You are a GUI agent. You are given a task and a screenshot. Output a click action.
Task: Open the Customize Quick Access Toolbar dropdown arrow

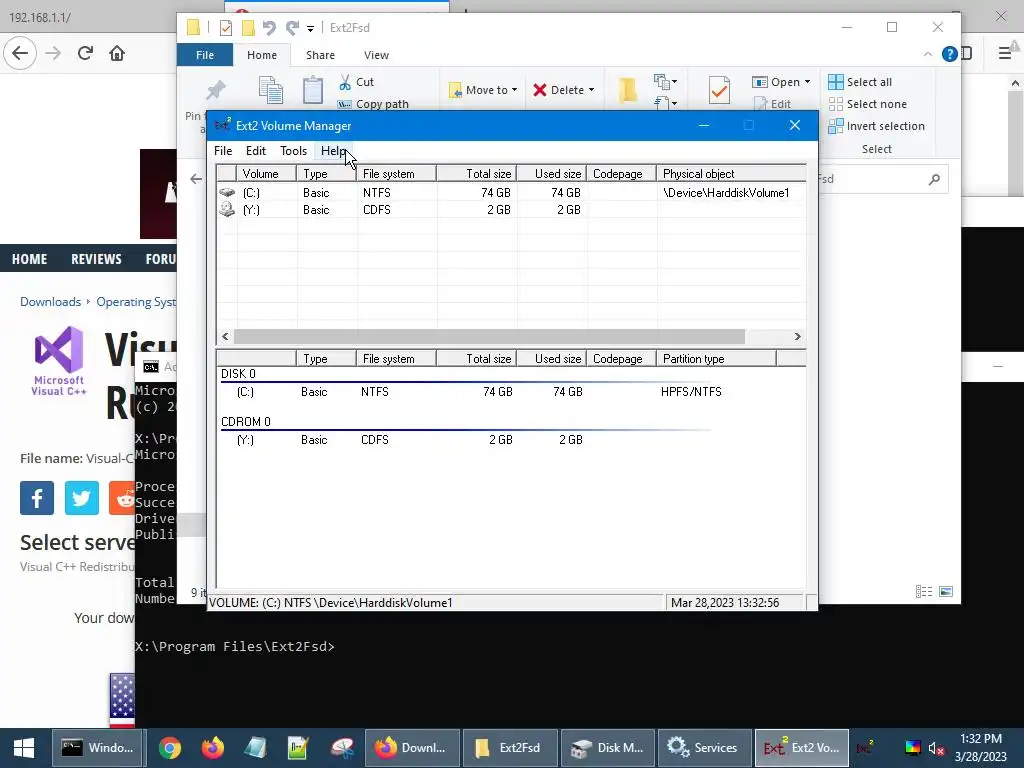pos(310,28)
